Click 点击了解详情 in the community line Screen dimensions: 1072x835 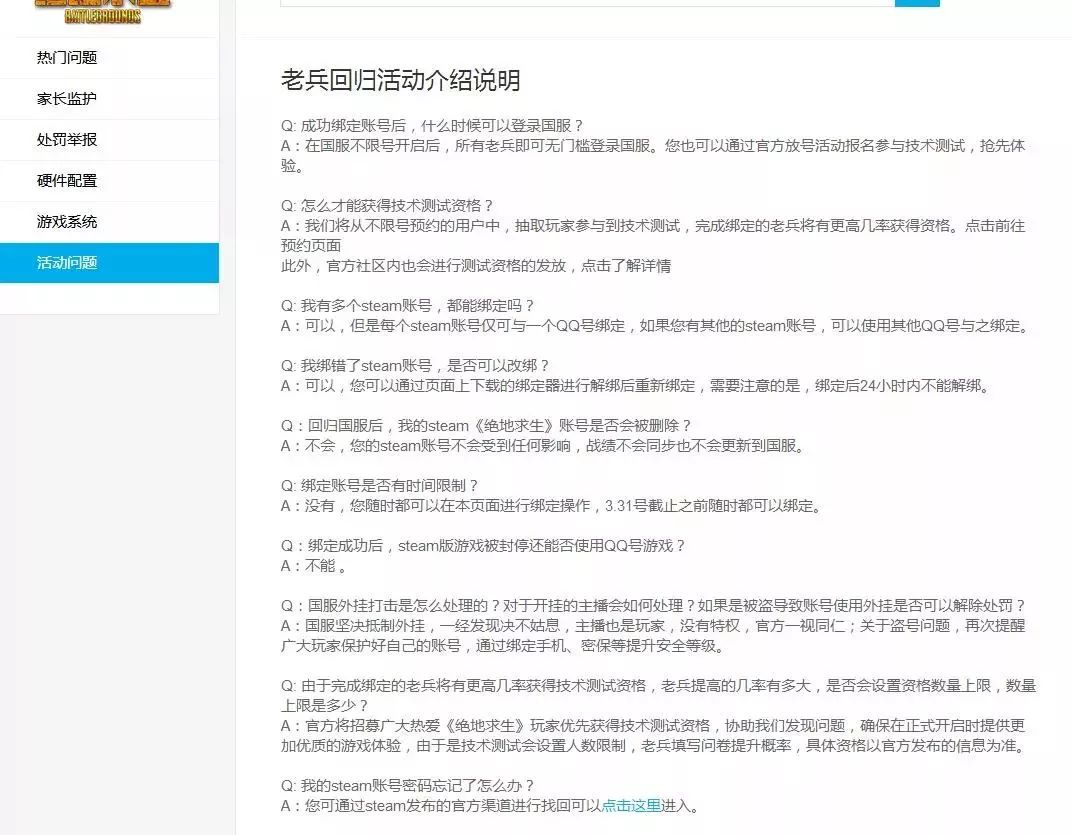(x=626, y=265)
